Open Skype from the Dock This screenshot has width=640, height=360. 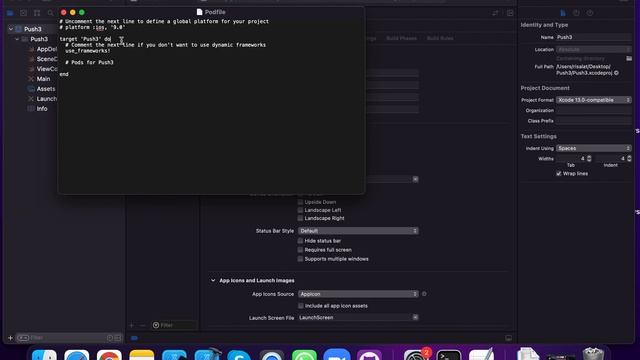pyautogui.click(x=239, y=355)
